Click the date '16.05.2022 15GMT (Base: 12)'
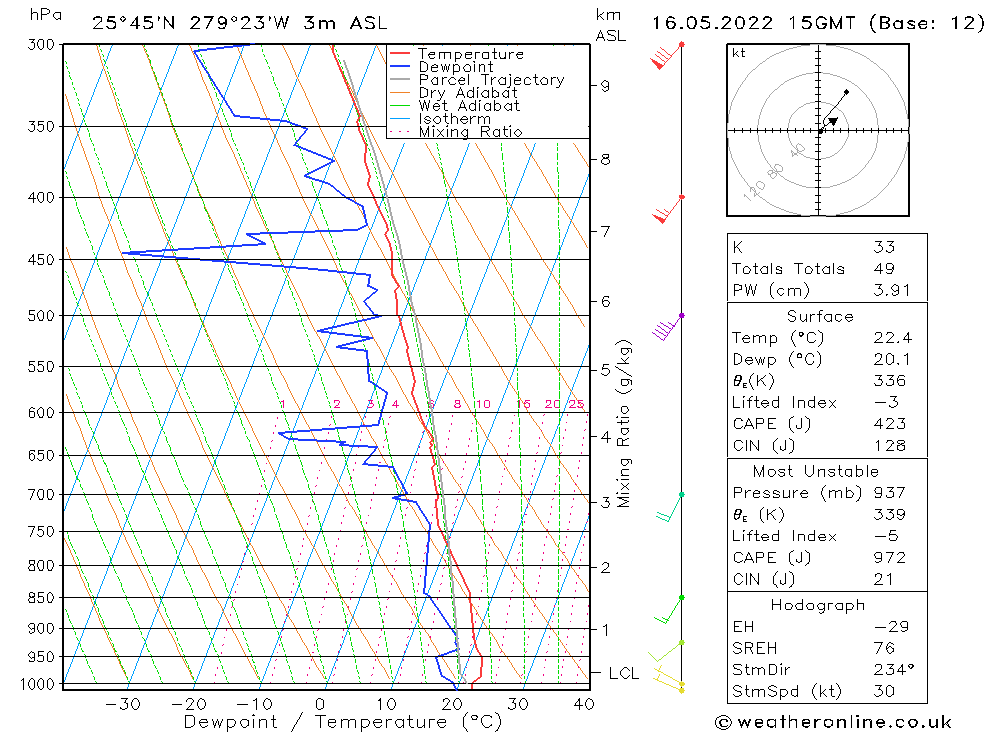 point(818,23)
